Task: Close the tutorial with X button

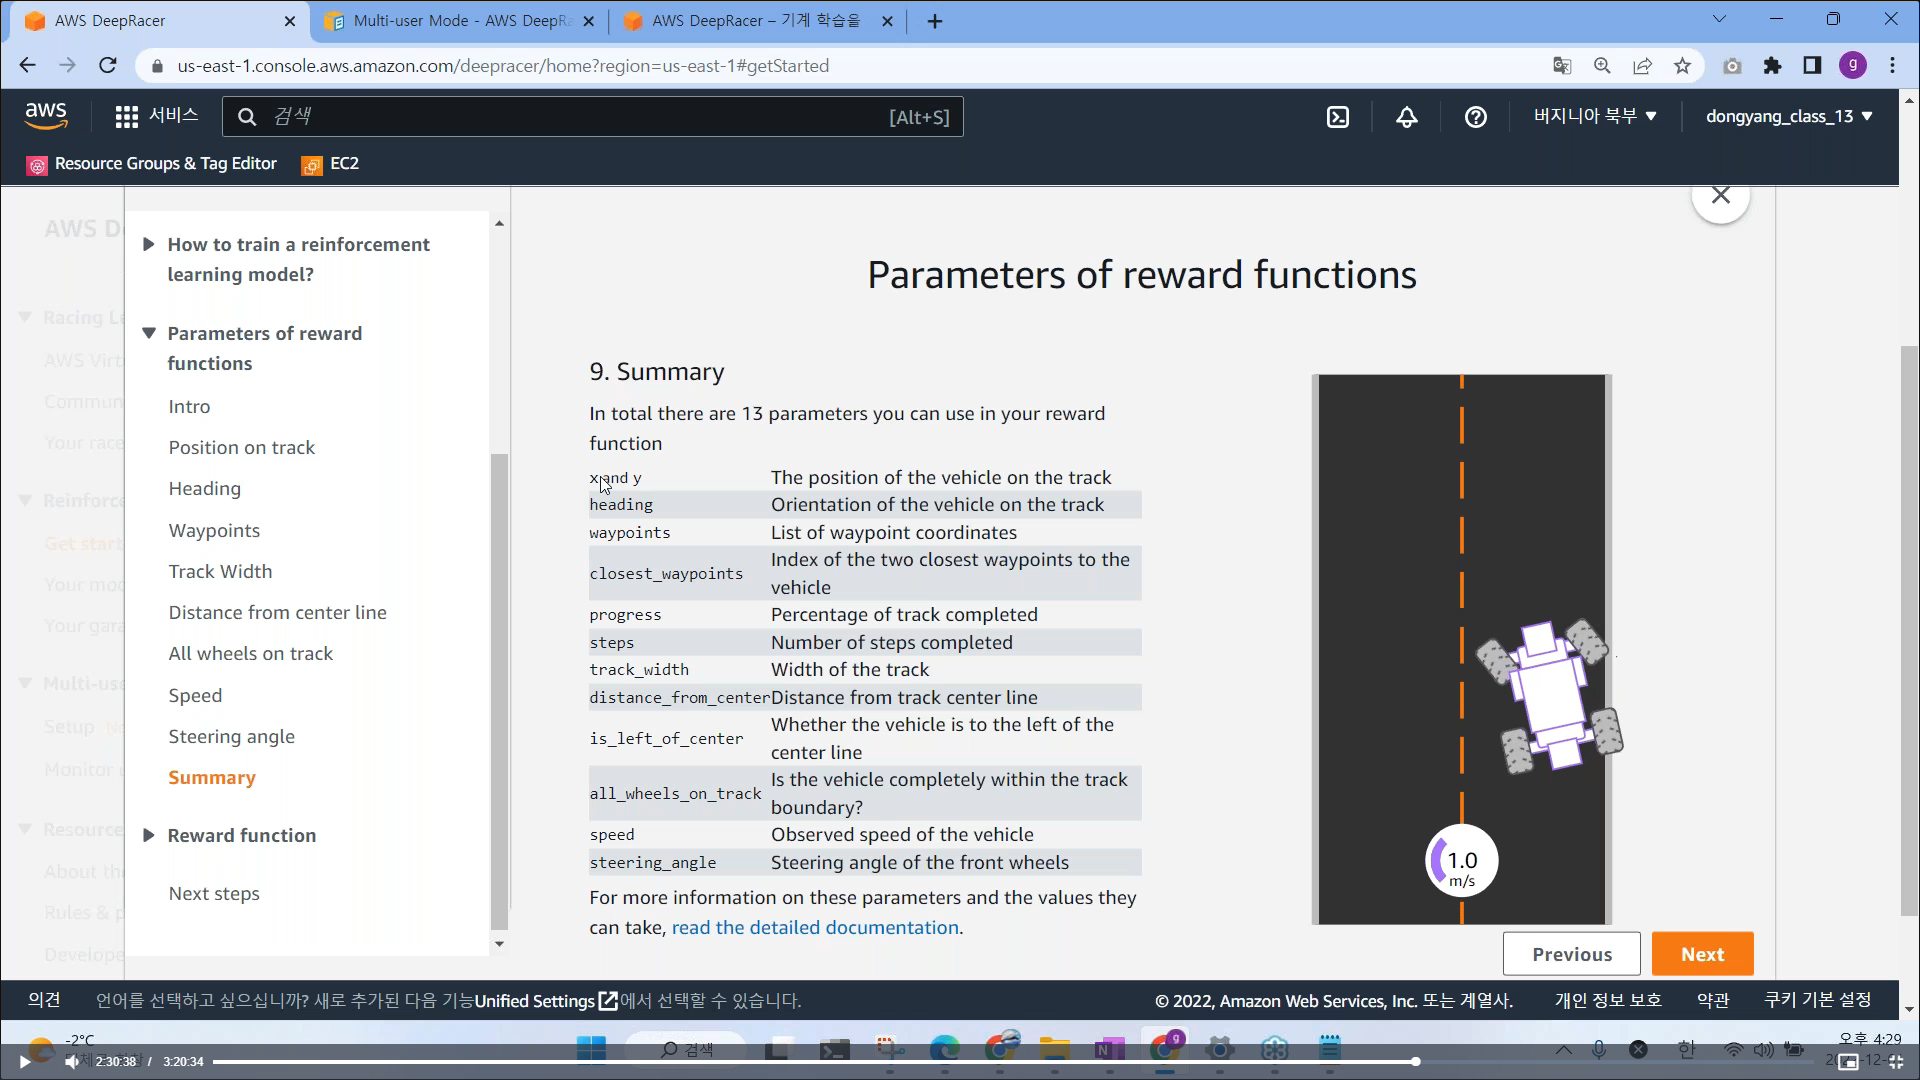Action: tap(1720, 196)
